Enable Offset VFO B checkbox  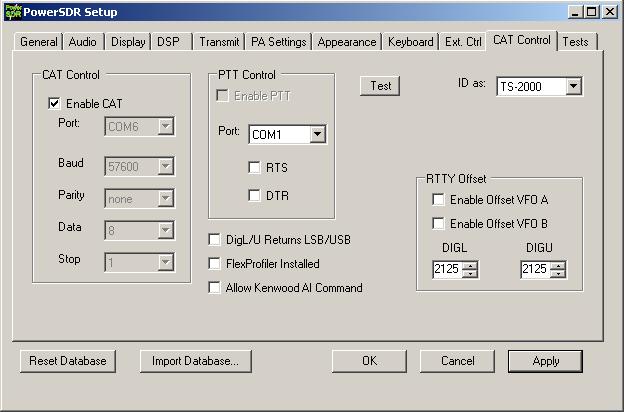[439, 223]
